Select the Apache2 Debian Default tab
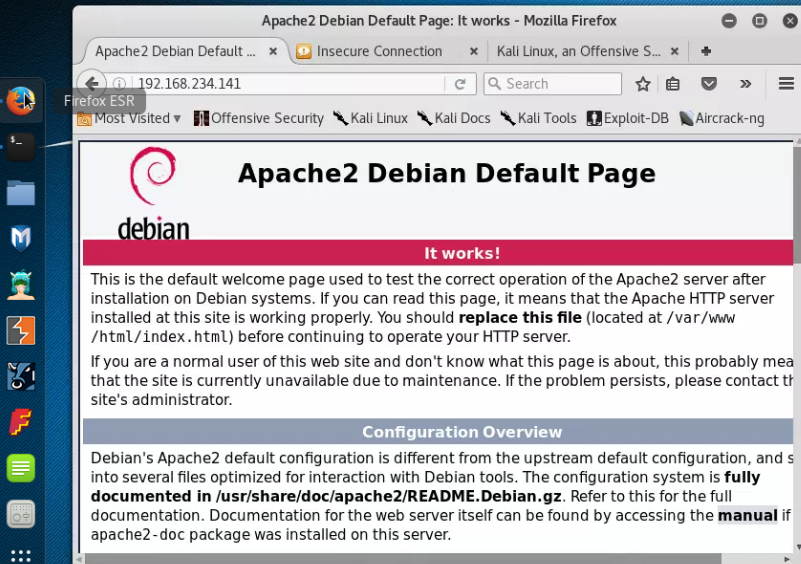 pyautogui.click(x=176, y=51)
